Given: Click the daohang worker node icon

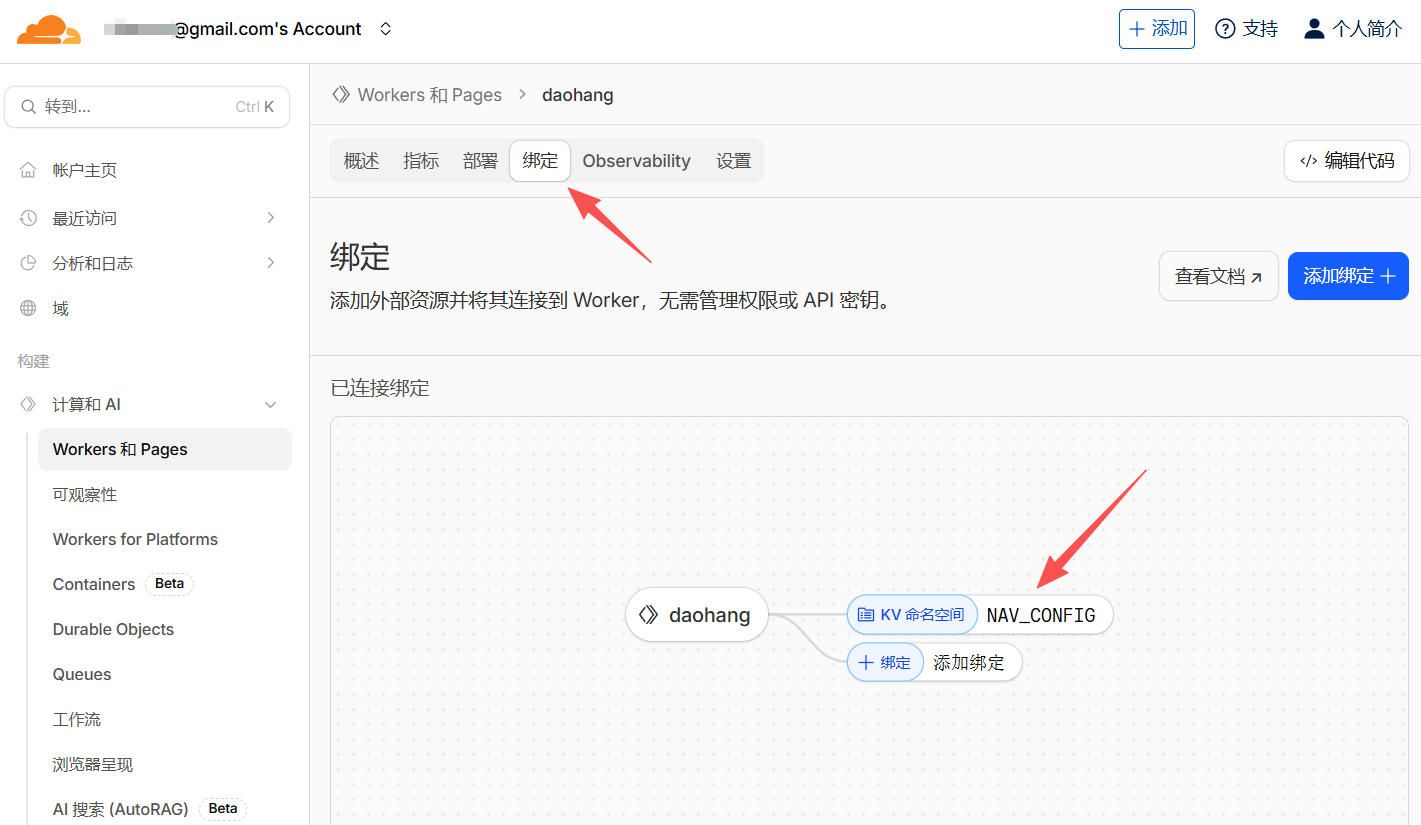Looking at the screenshot, I should [x=649, y=615].
